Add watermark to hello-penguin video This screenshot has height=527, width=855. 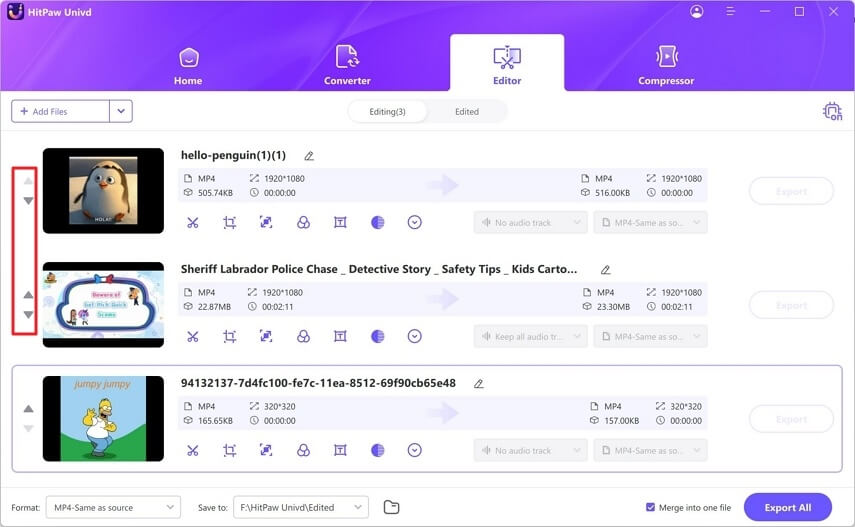point(340,223)
